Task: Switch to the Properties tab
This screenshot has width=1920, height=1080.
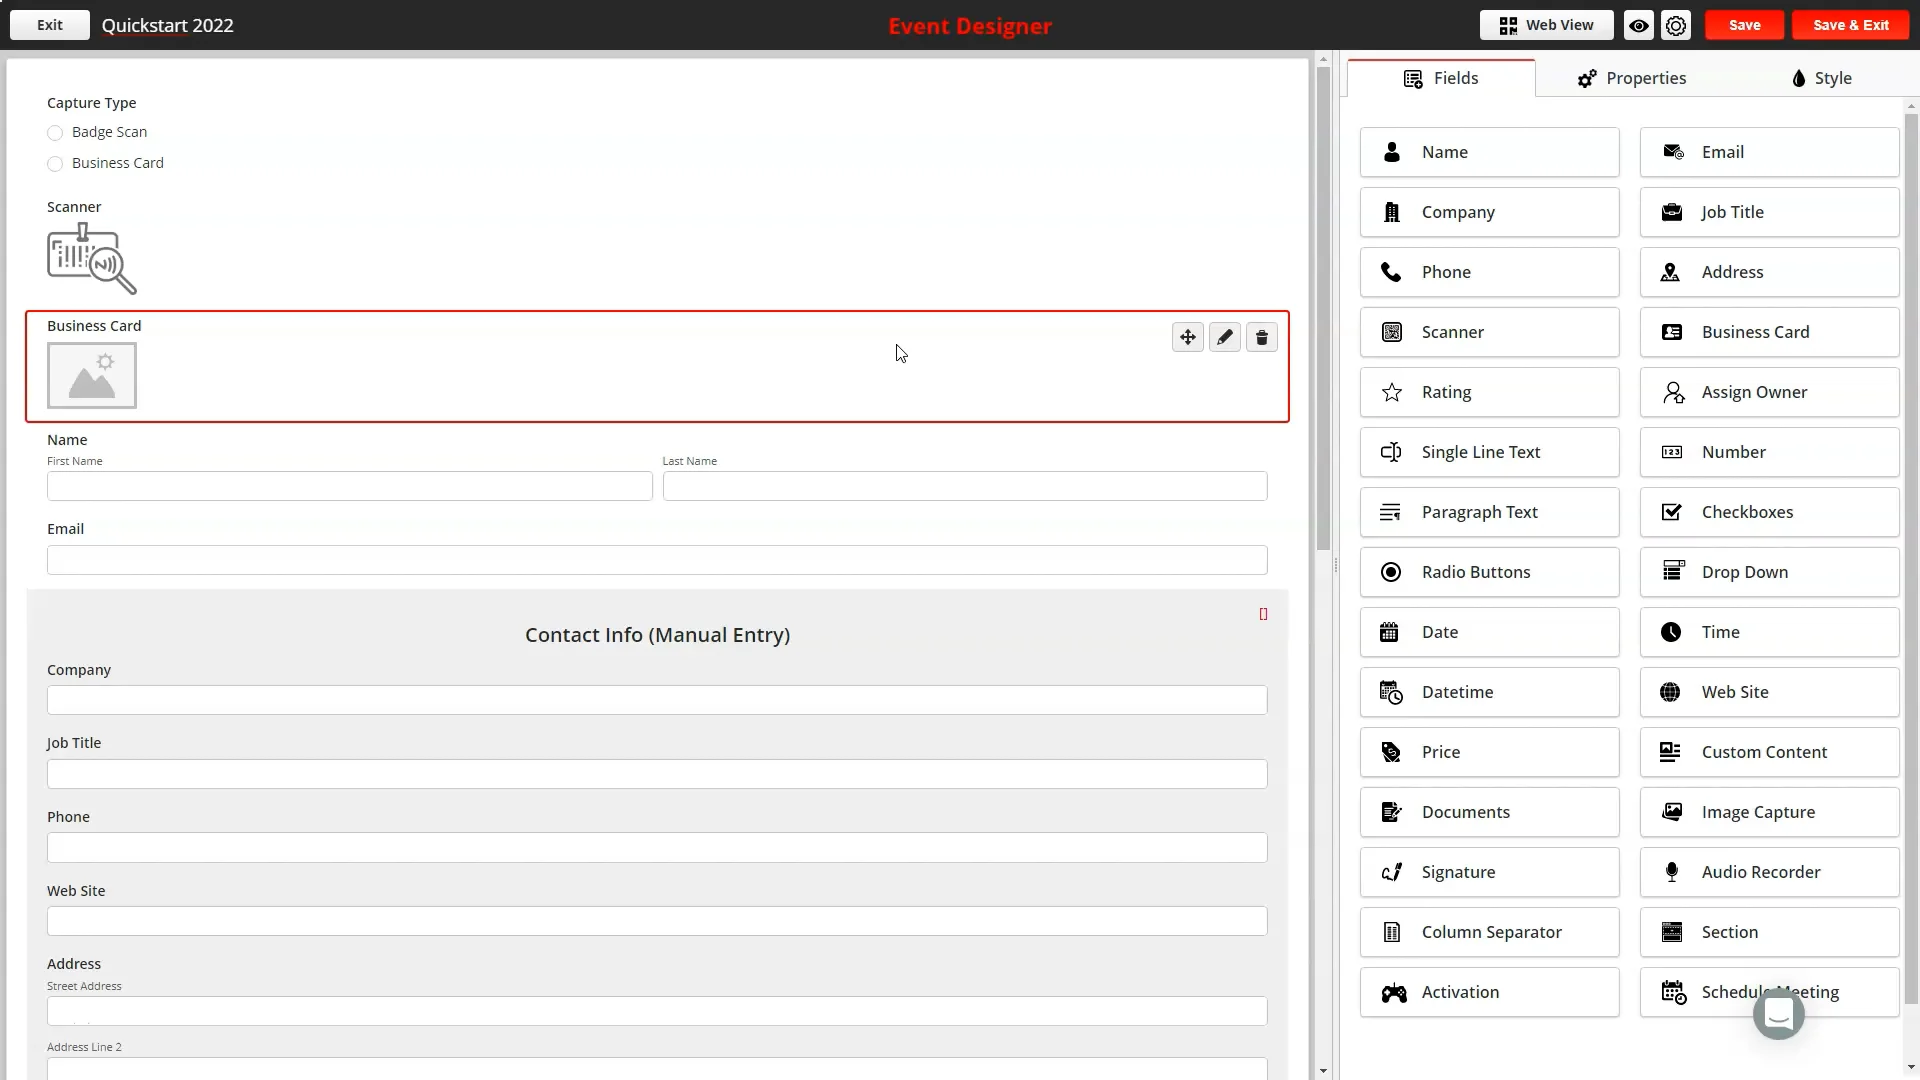Action: tap(1631, 78)
